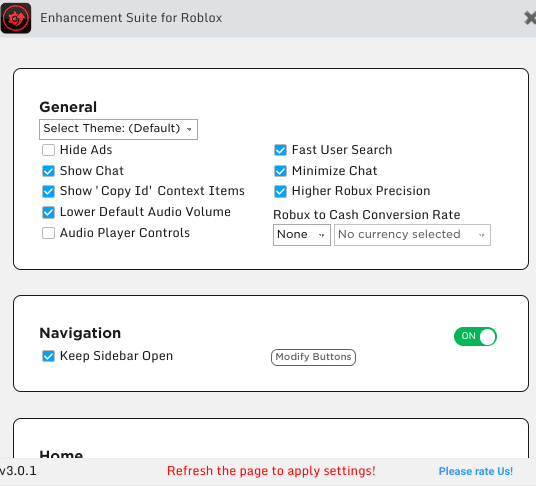The width and height of the screenshot is (536, 486).
Task: Disable Higher Robux Precision
Action: [280, 191]
